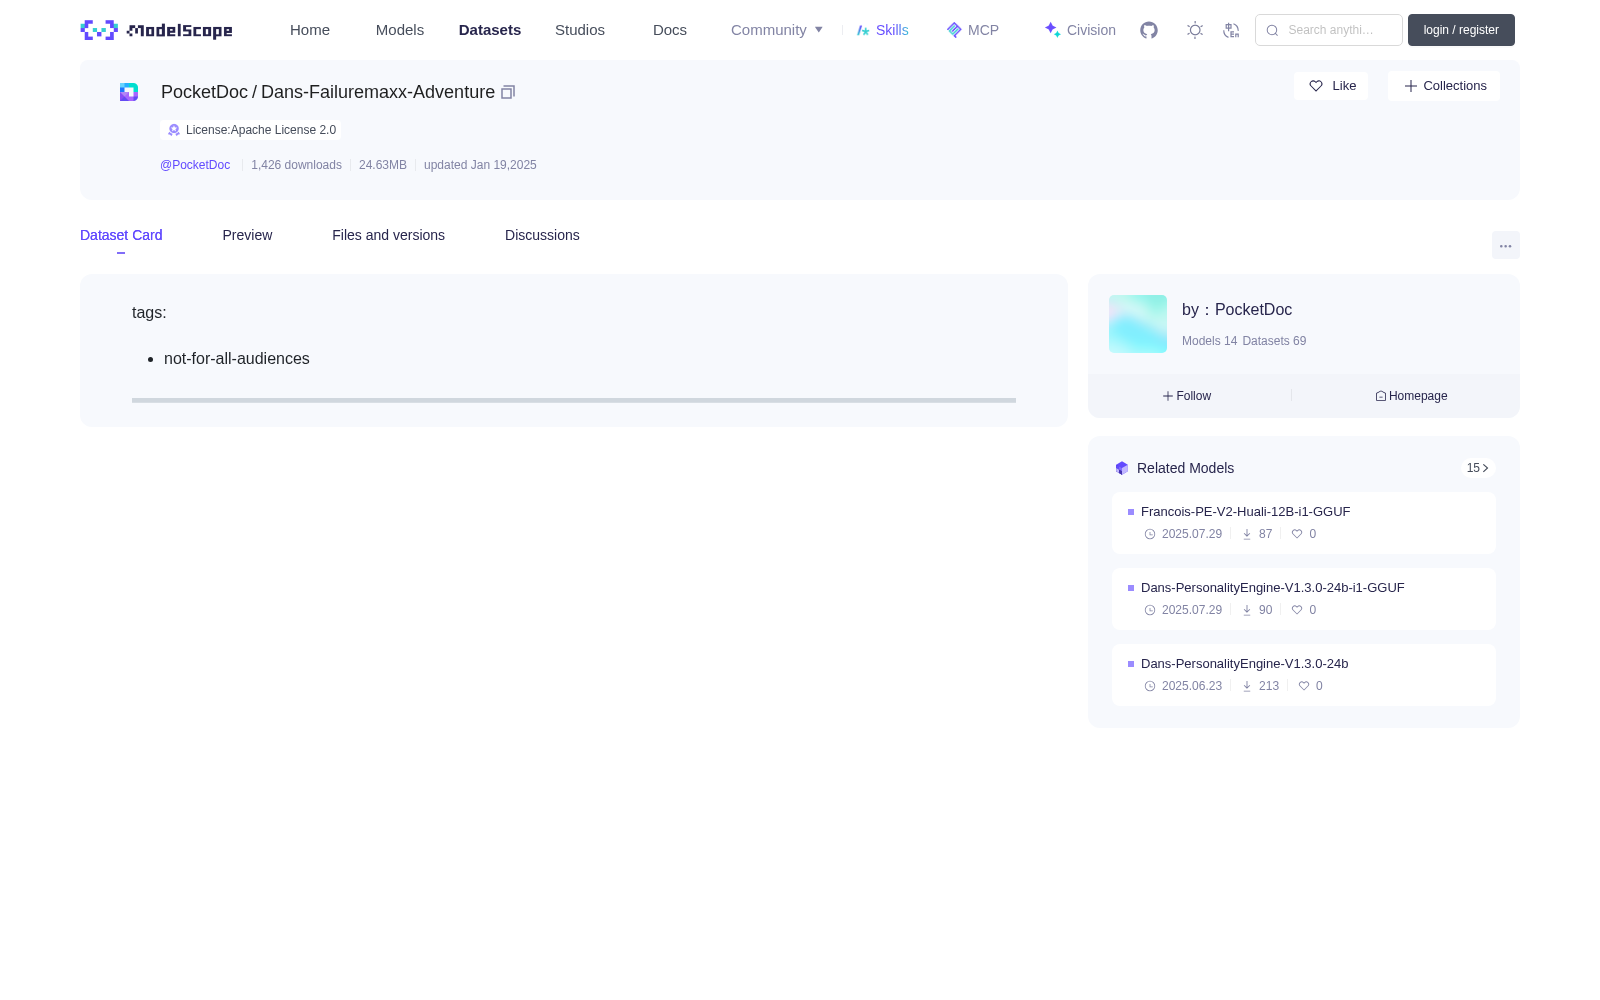Click the 1,426 downloads text
The width and height of the screenshot is (1600, 1000).
(x=297, y=165)
